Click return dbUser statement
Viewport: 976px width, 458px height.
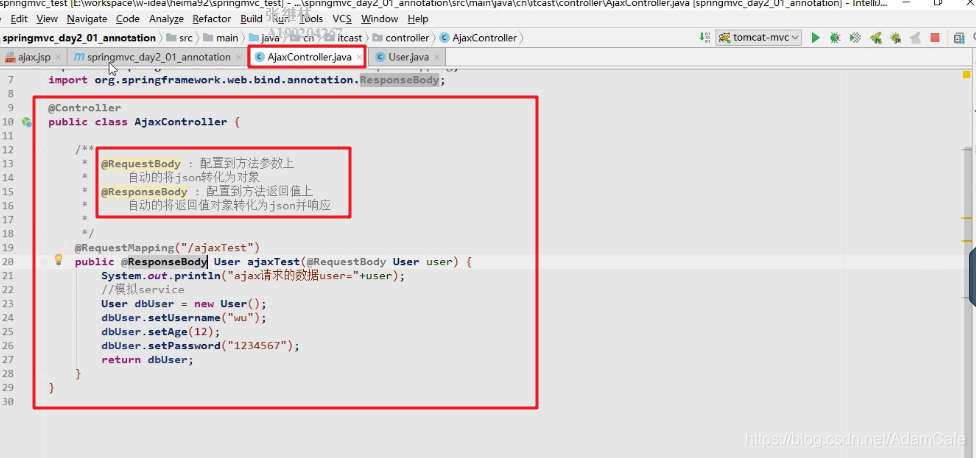(x=148, y=360)
